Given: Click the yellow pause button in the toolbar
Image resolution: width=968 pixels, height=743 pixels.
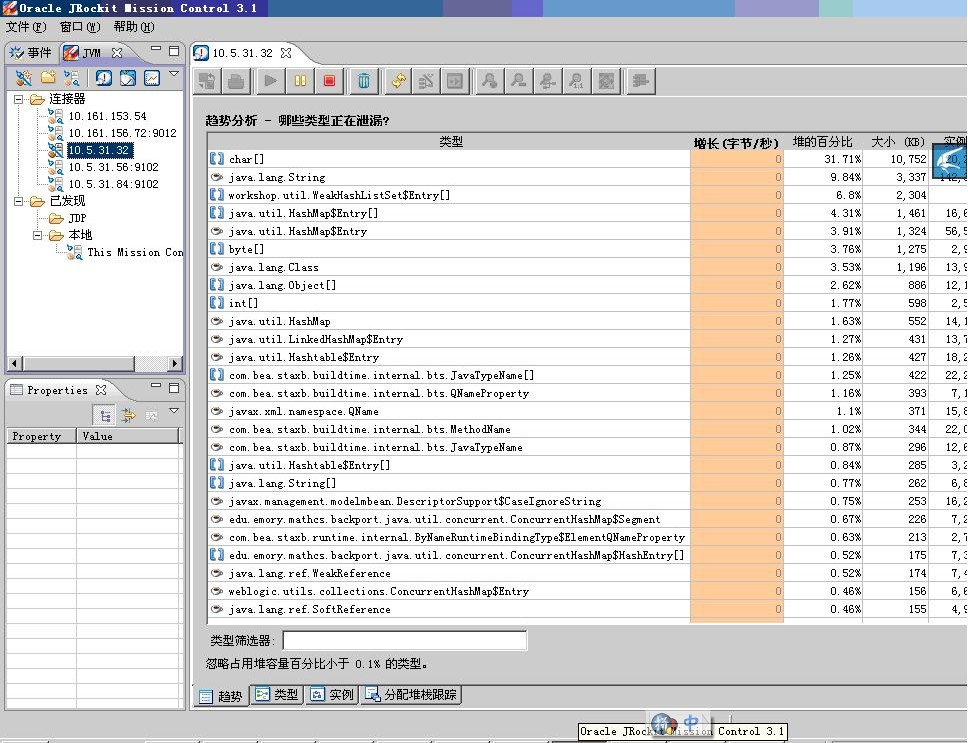Looking at the screenshot, I should 300,81.
